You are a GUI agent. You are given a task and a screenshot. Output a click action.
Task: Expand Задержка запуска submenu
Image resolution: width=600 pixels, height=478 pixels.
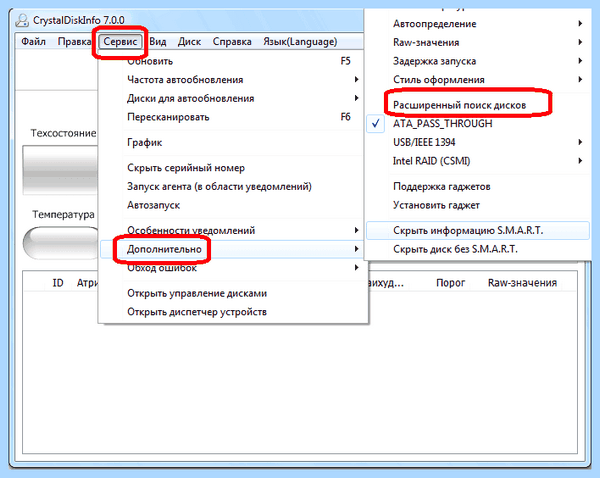pos(478,61)
